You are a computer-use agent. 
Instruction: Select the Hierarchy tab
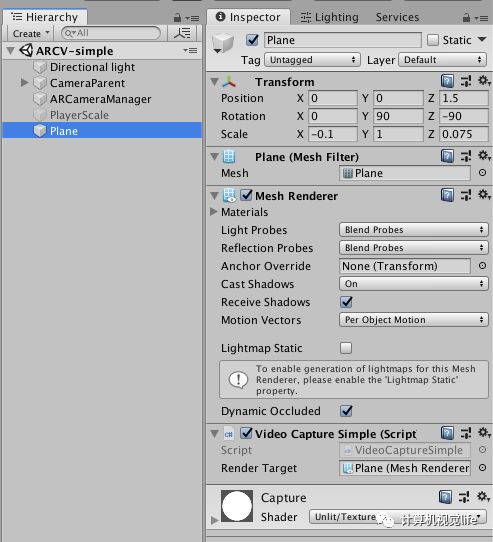tap(45, 17)
